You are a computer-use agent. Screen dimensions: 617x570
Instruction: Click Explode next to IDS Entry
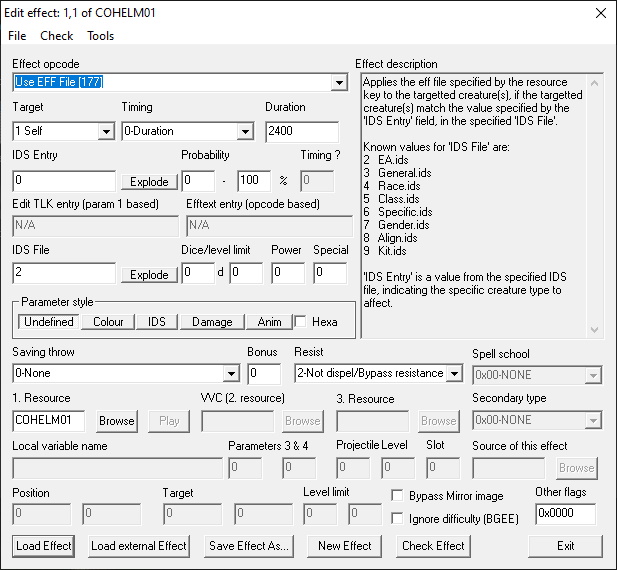point(149,182)
